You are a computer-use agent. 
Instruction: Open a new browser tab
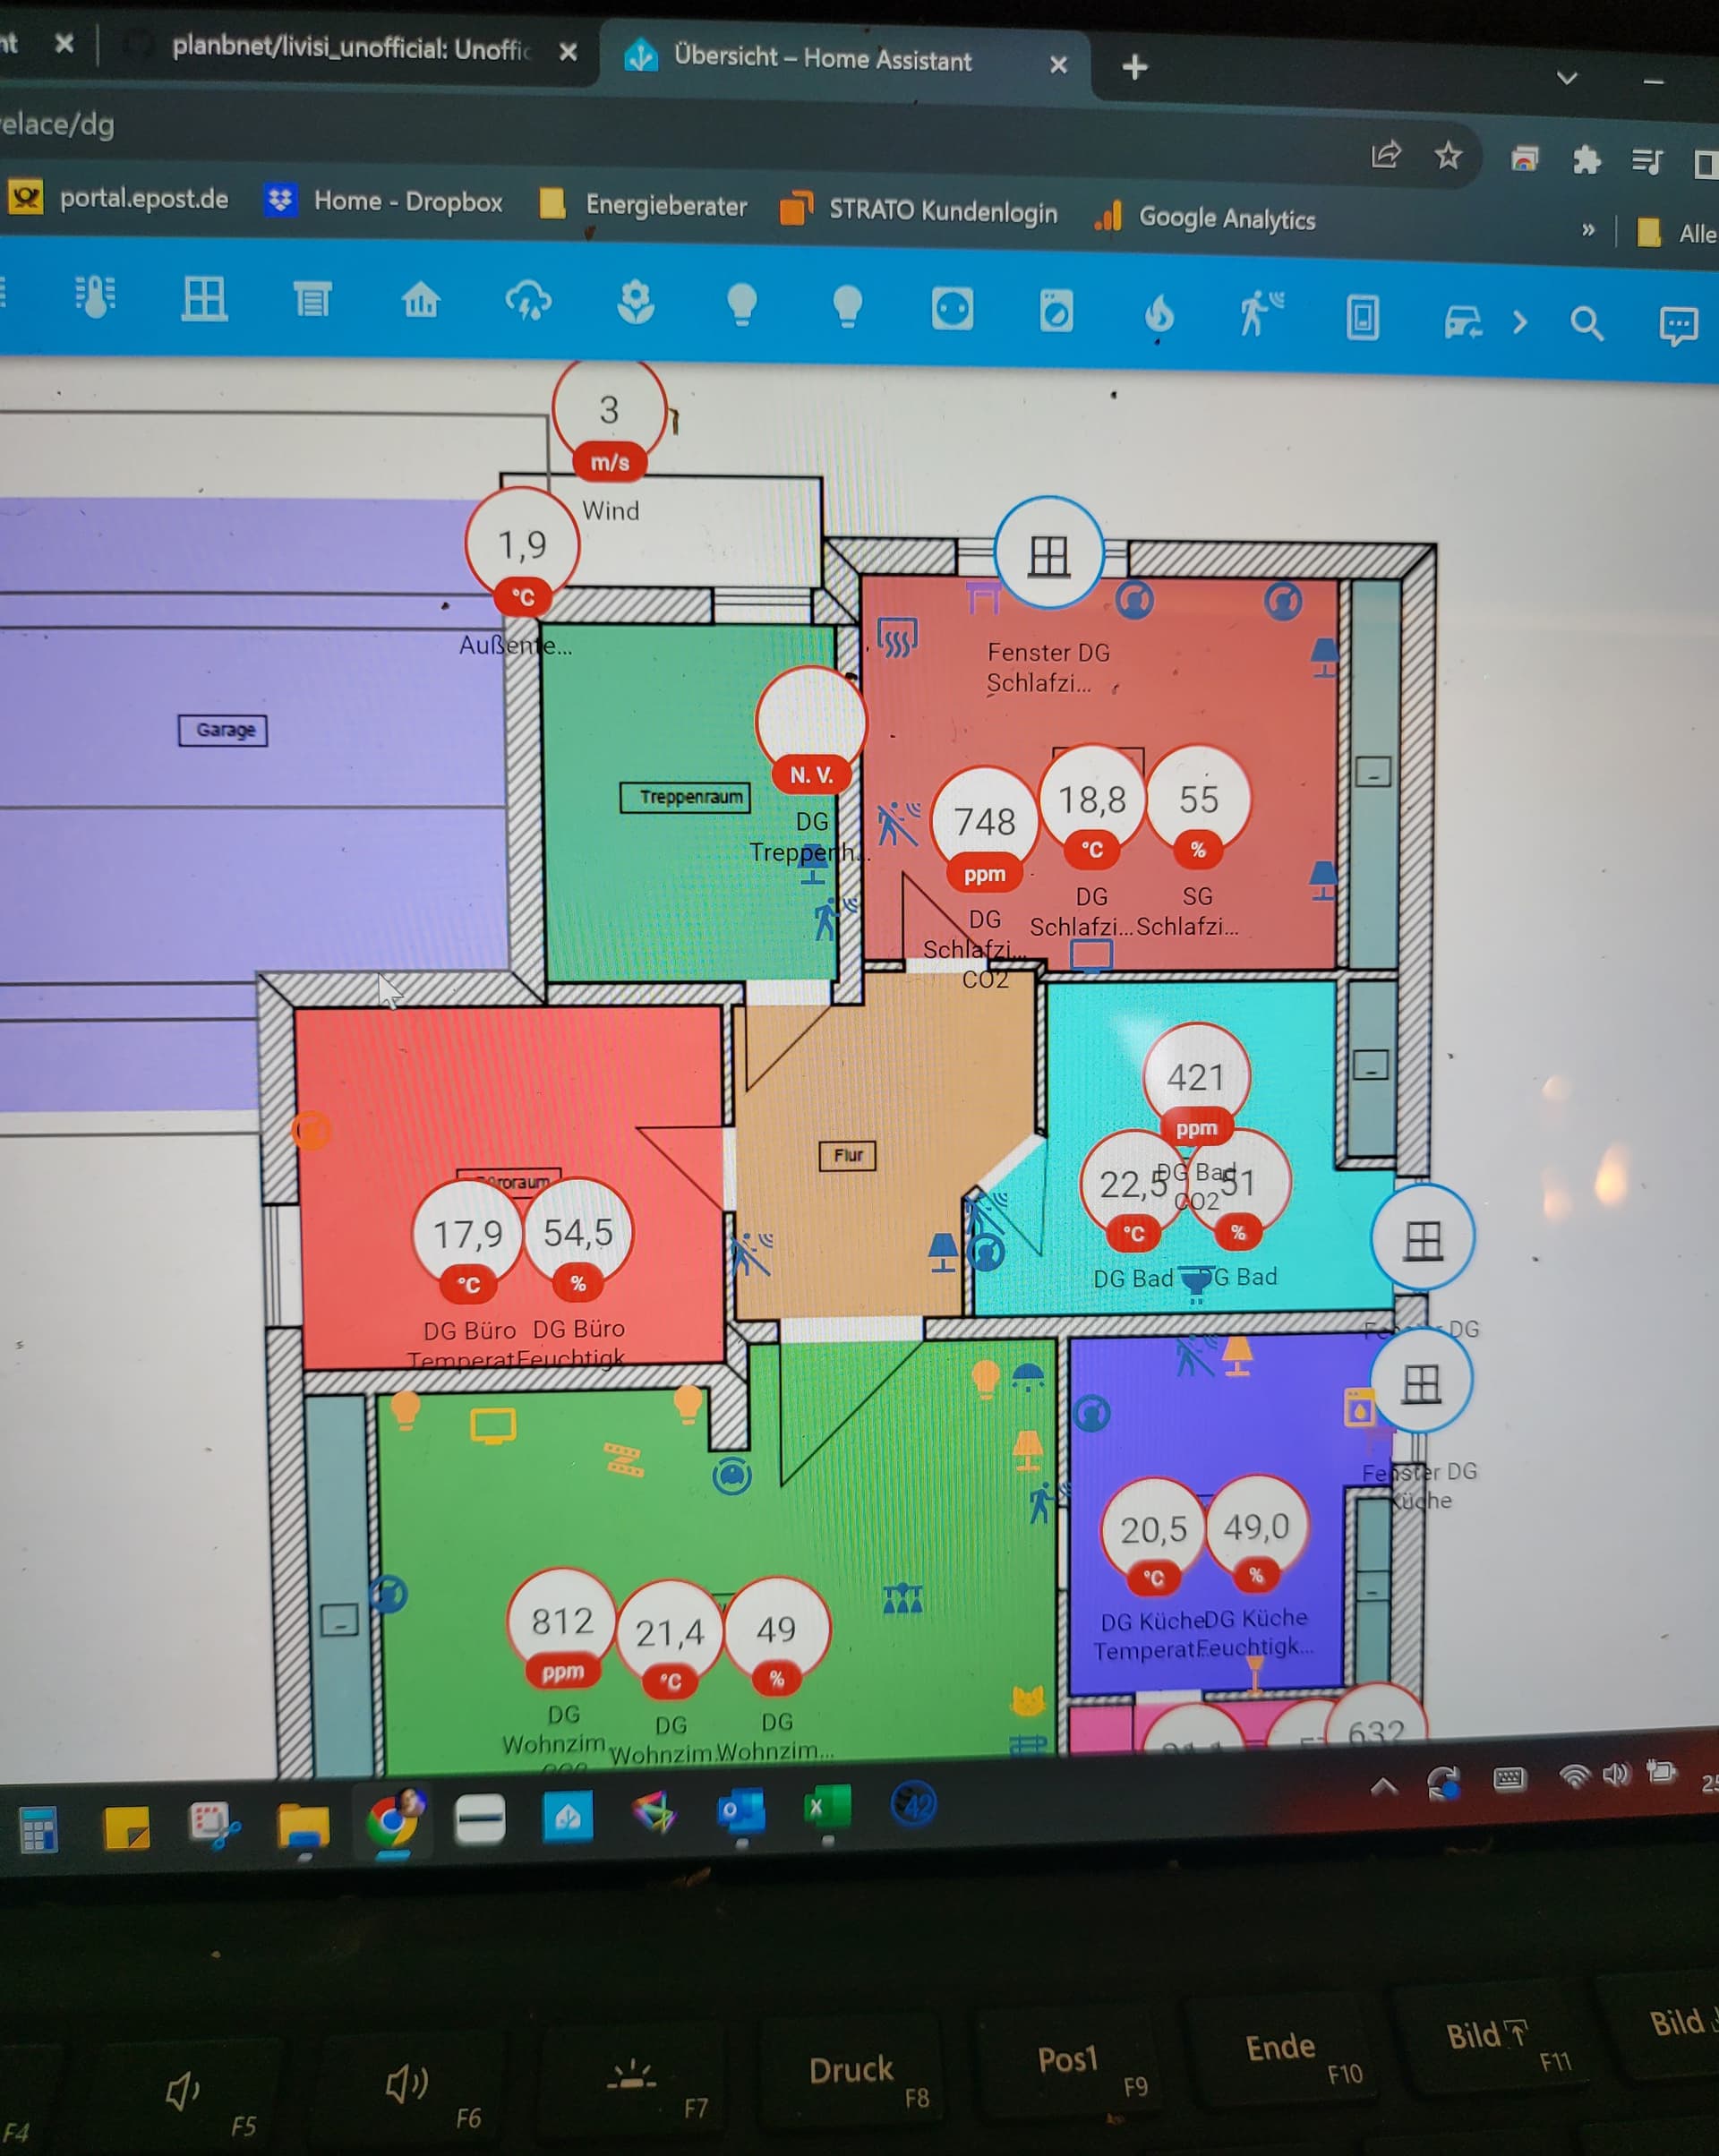point(1134,67)
